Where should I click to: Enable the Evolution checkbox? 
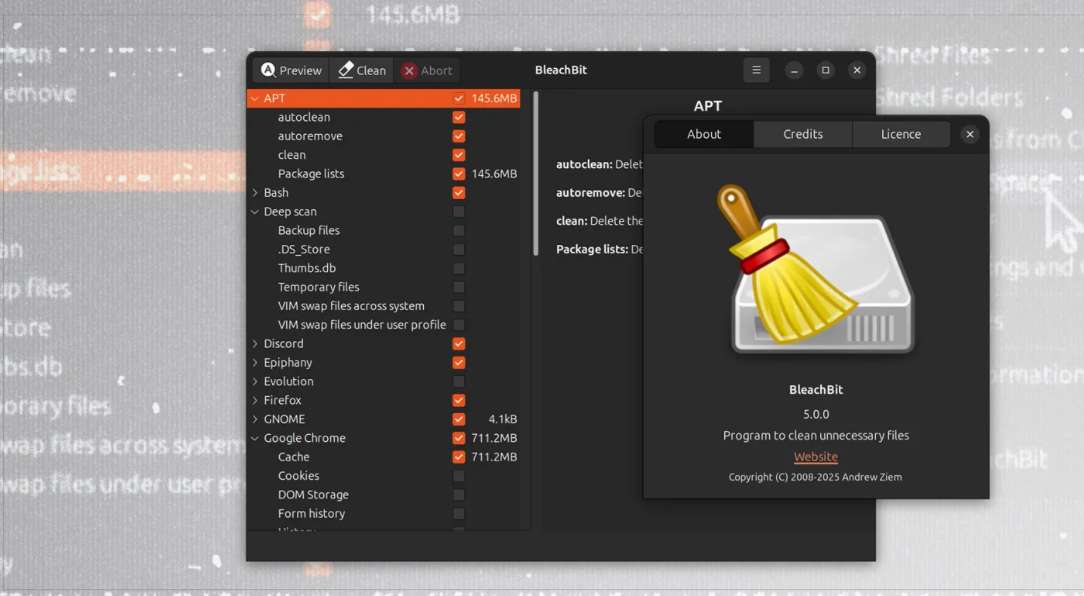pos(459,381)
